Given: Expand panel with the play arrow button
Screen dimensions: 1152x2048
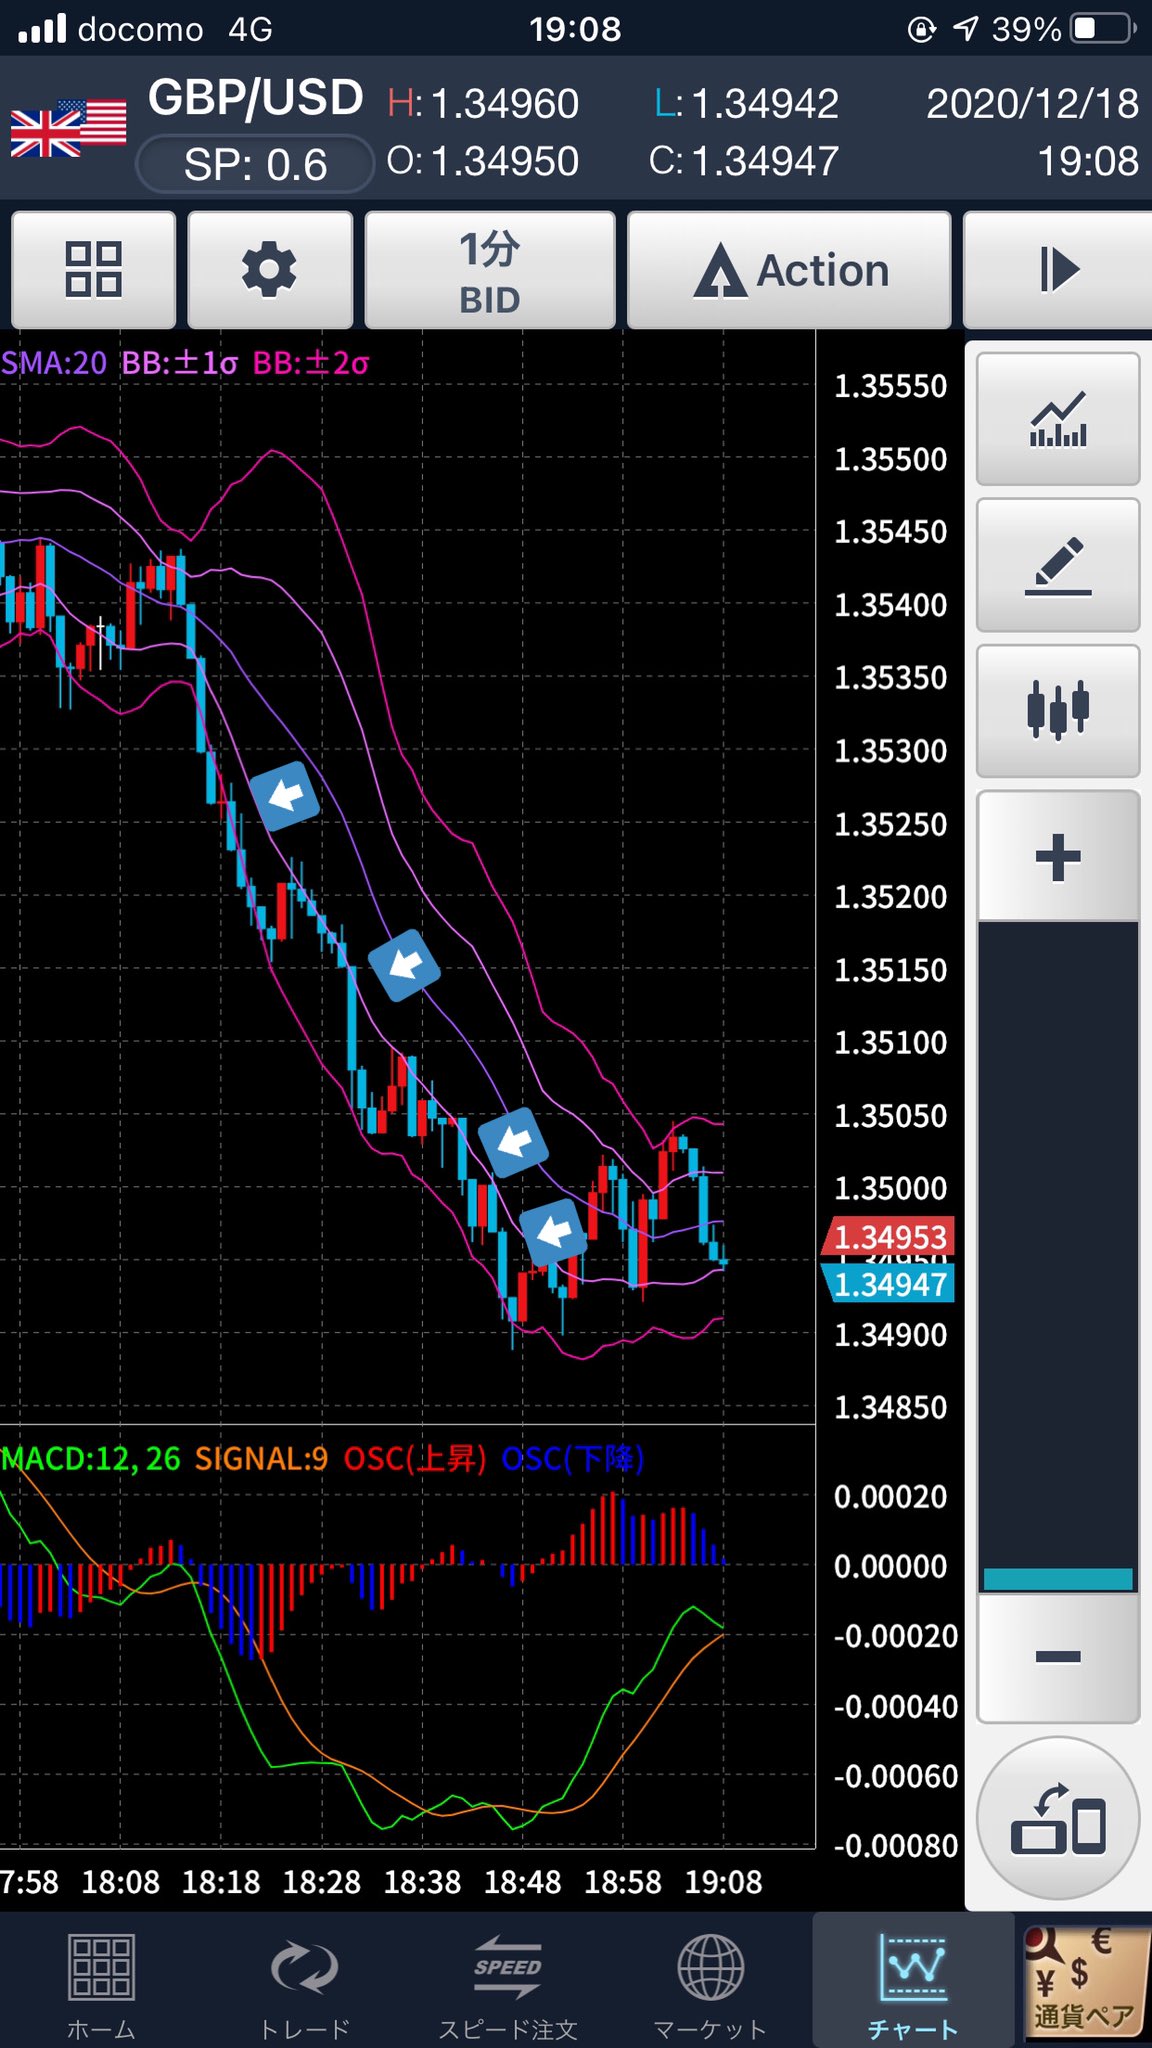Looking at the screenshot, I should 1056,270.
